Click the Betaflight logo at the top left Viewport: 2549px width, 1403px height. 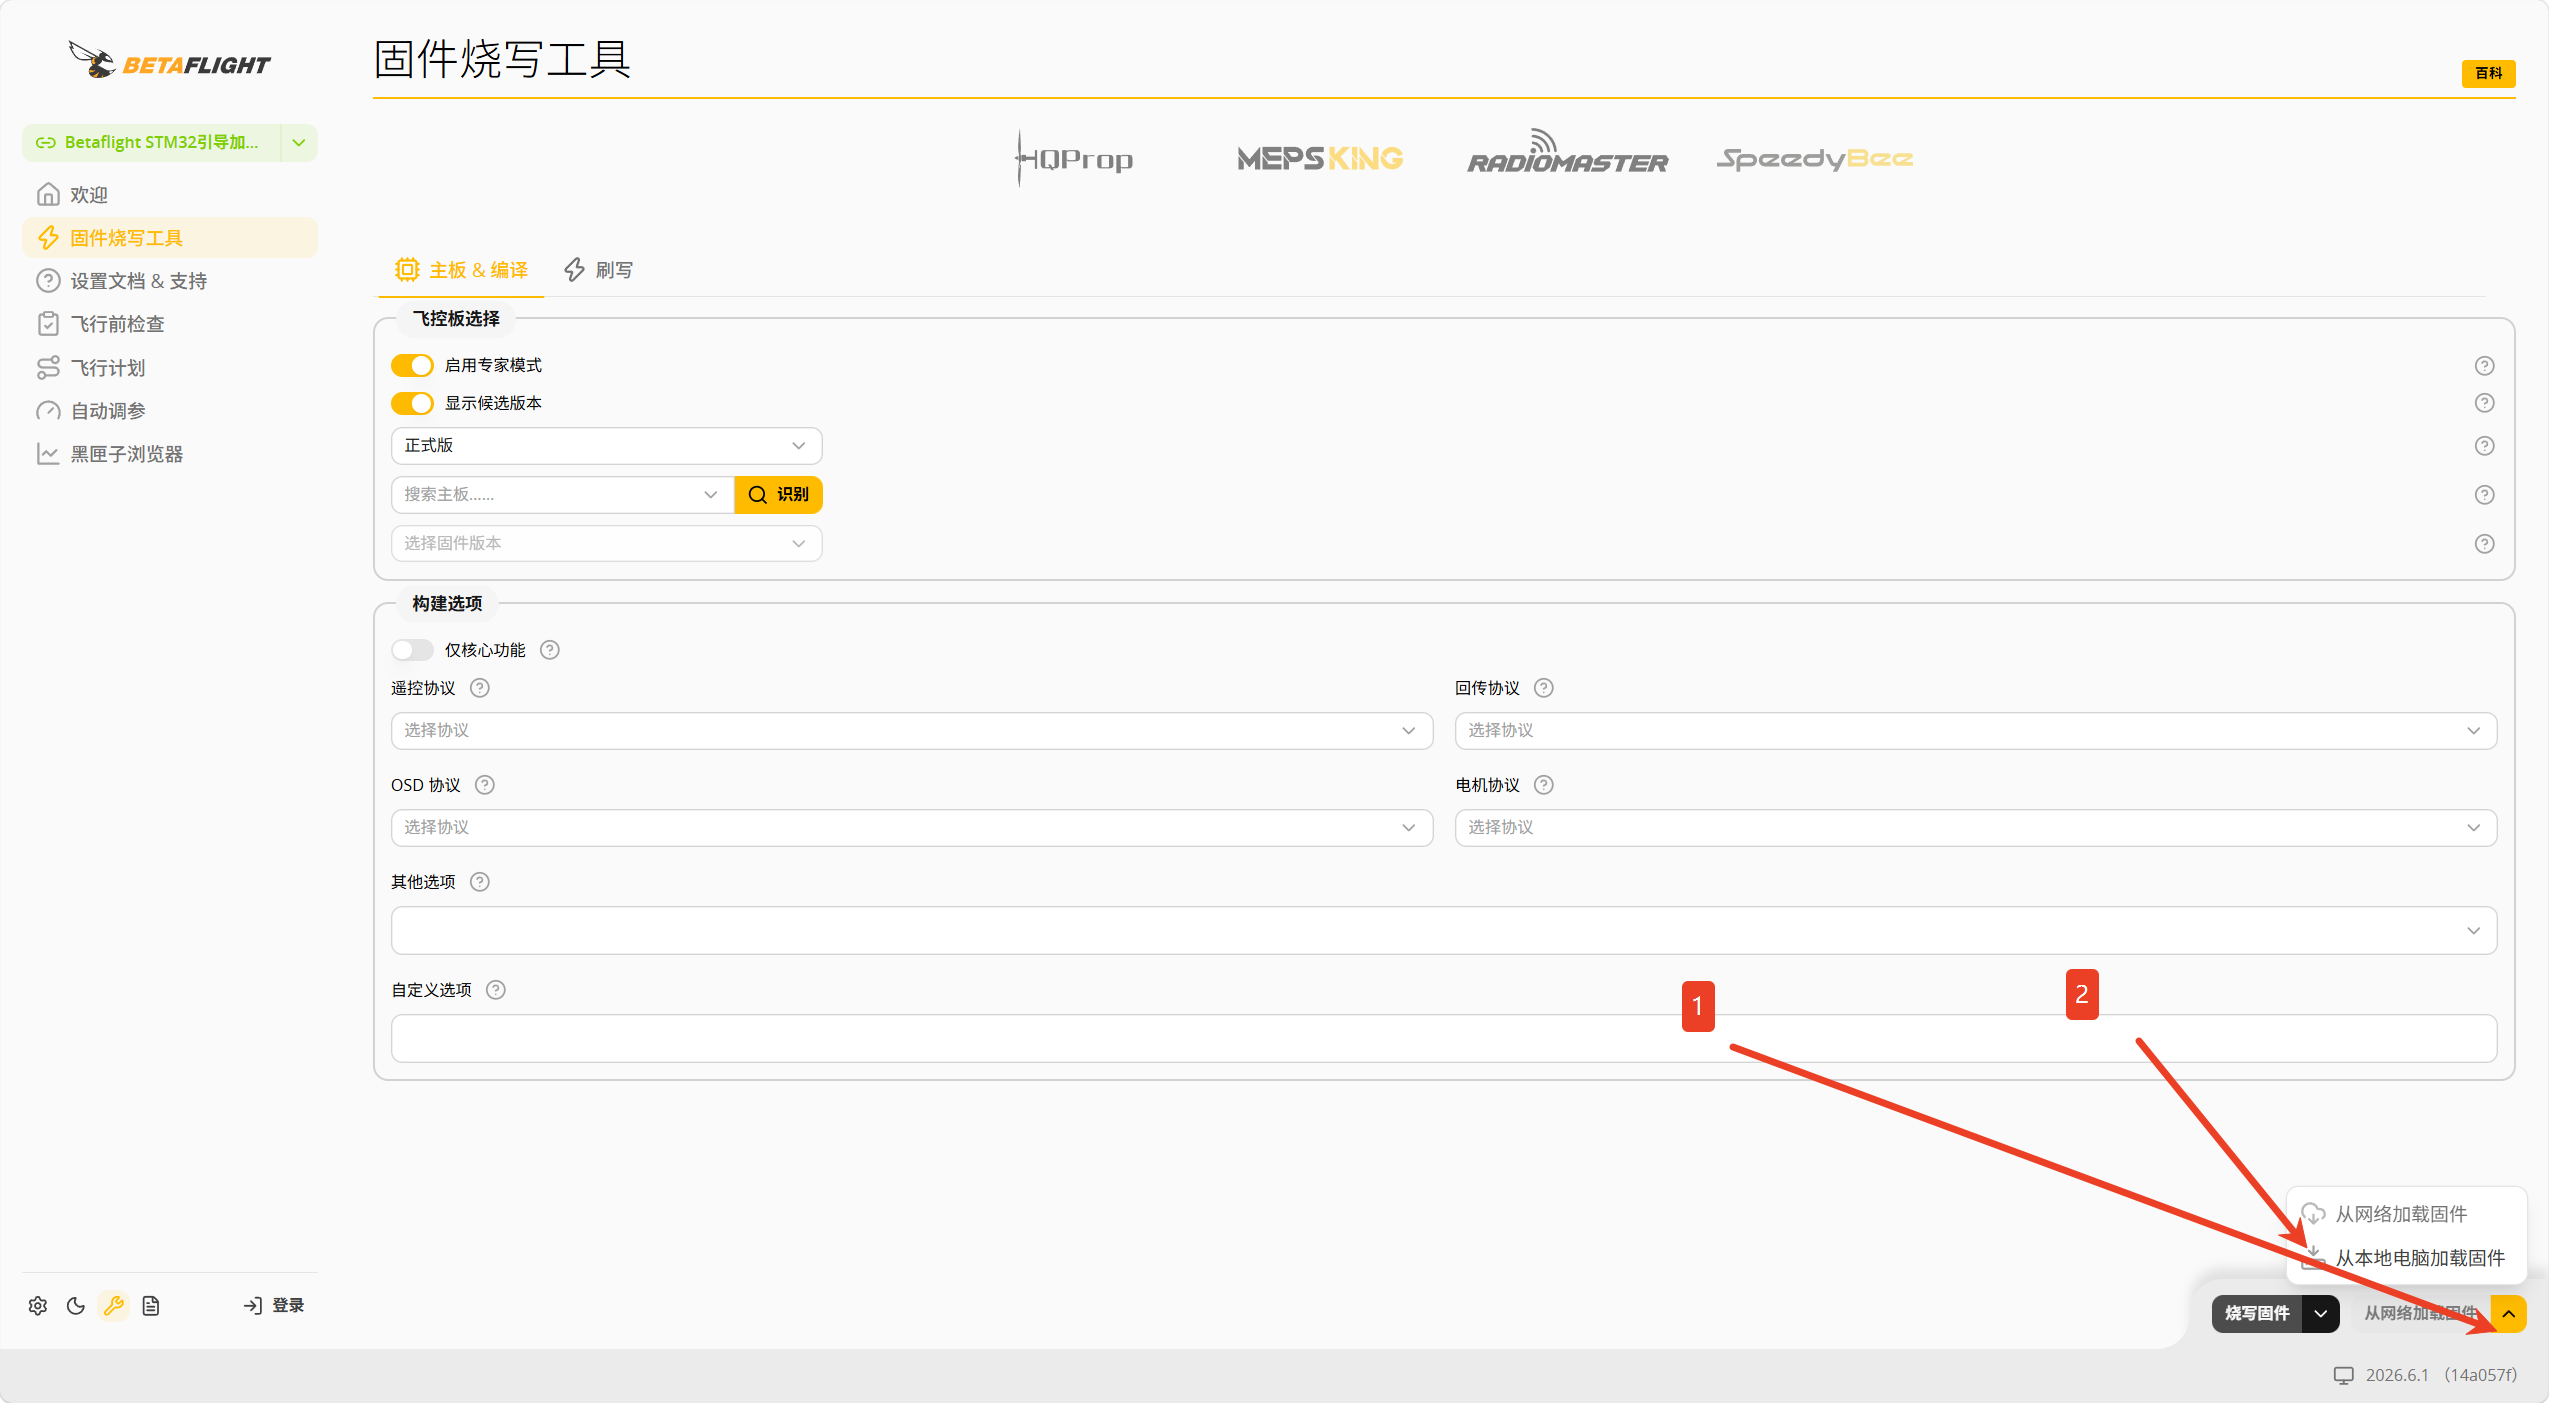click(170, 61)
